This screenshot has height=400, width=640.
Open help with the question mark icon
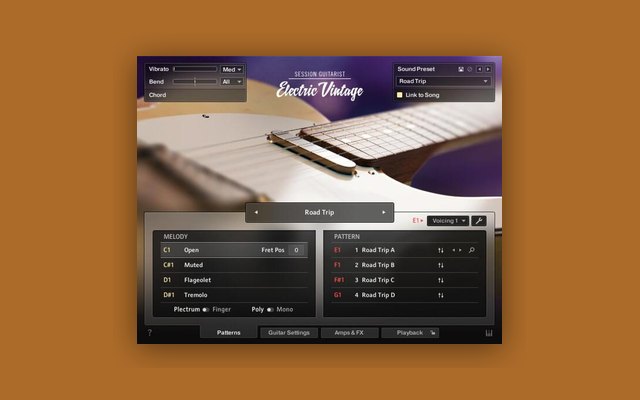(149, 333)
